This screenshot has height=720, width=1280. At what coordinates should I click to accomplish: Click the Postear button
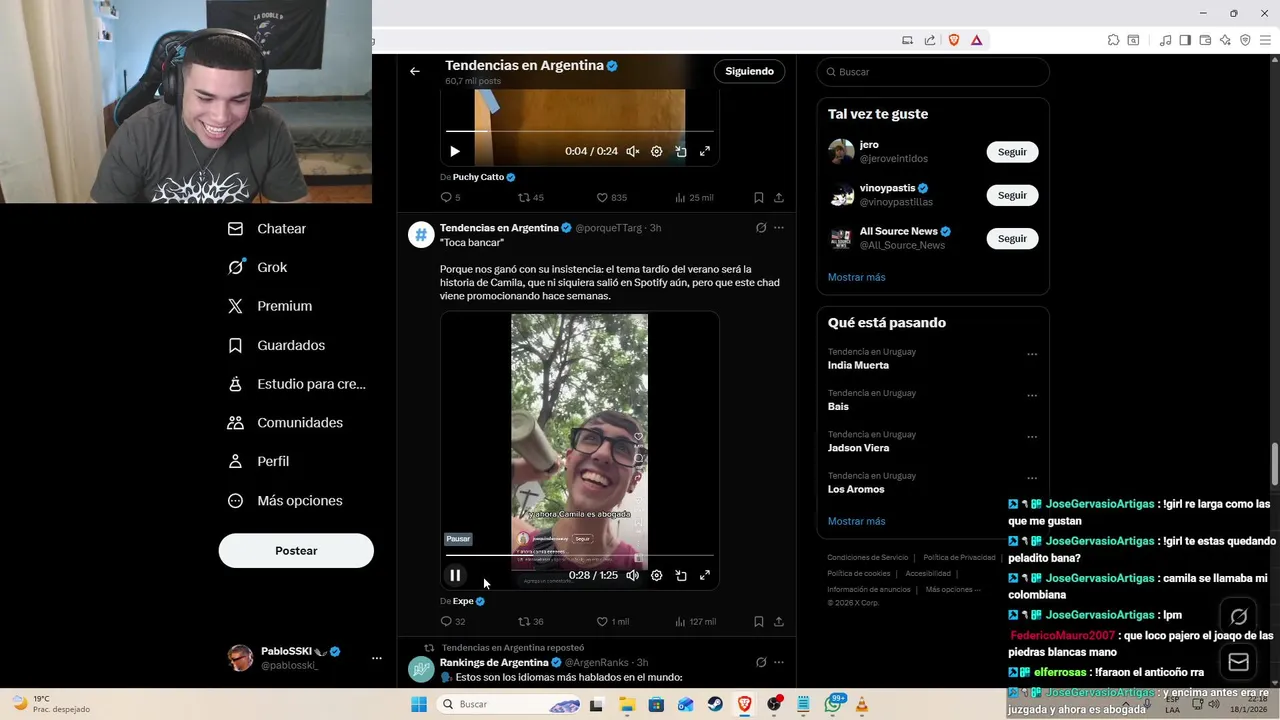296,551
